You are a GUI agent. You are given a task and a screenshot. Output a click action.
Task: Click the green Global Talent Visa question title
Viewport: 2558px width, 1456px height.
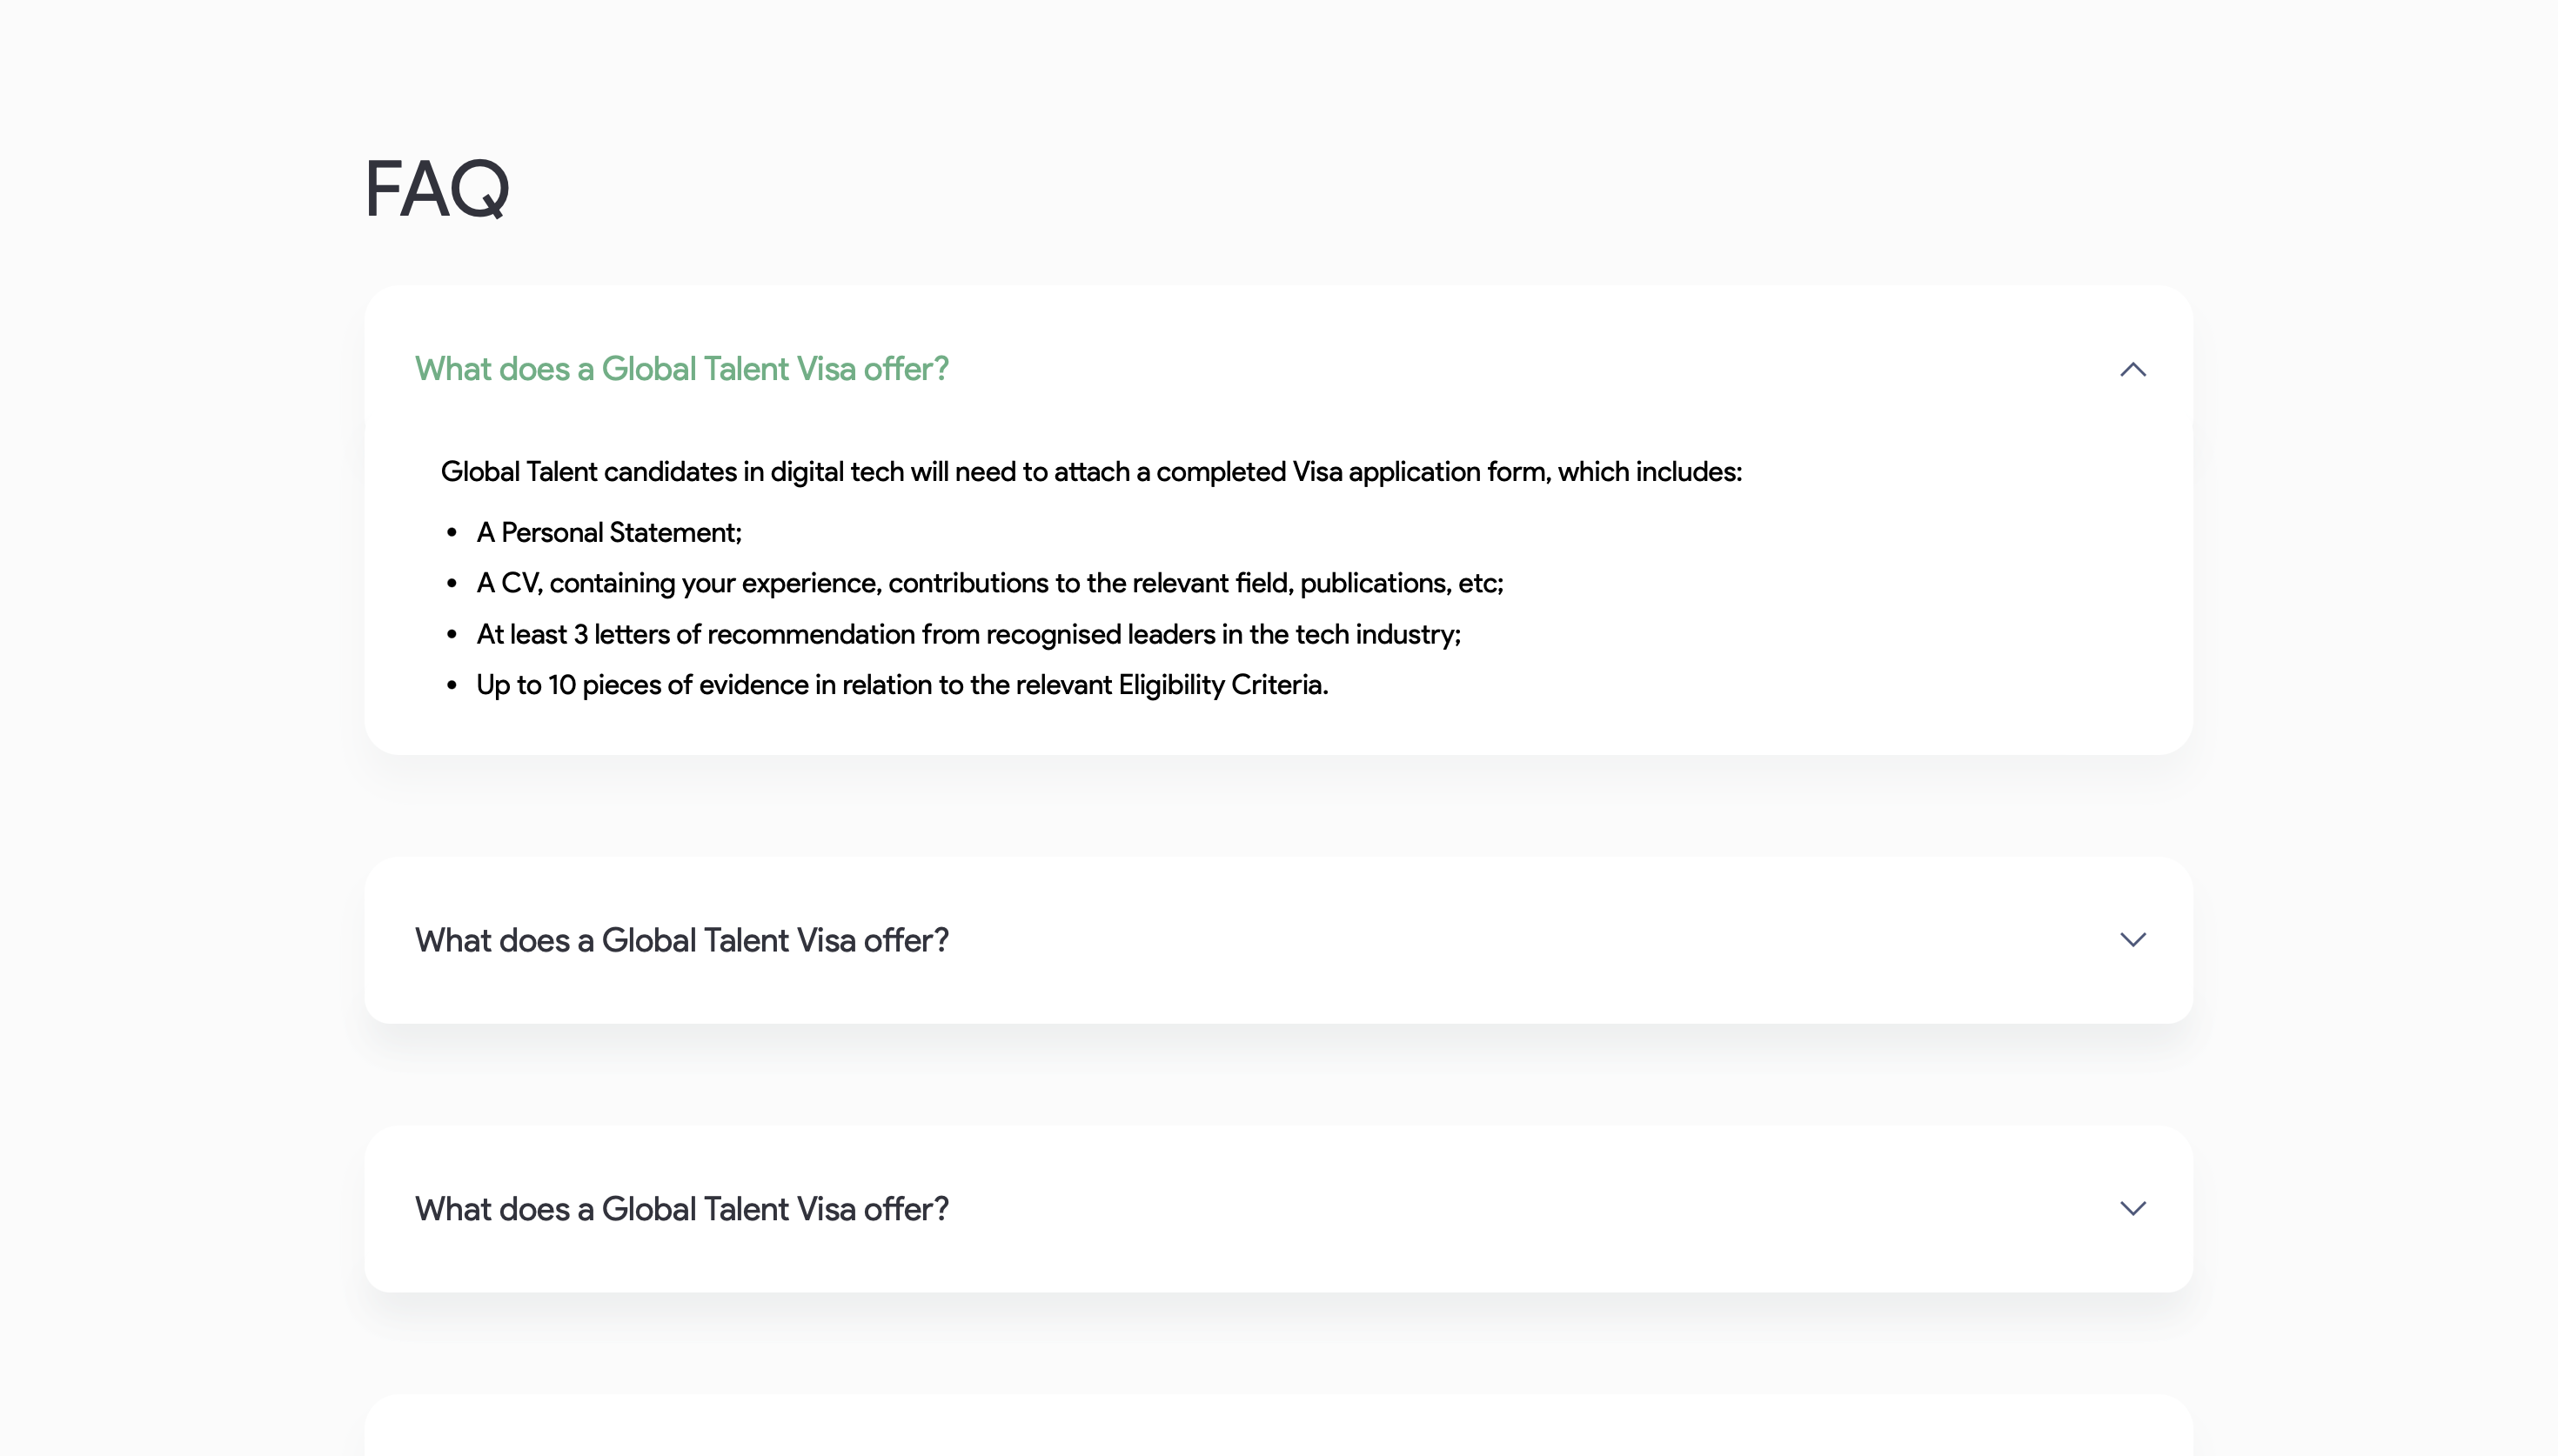pyautogui.click(x=682, y=369)
